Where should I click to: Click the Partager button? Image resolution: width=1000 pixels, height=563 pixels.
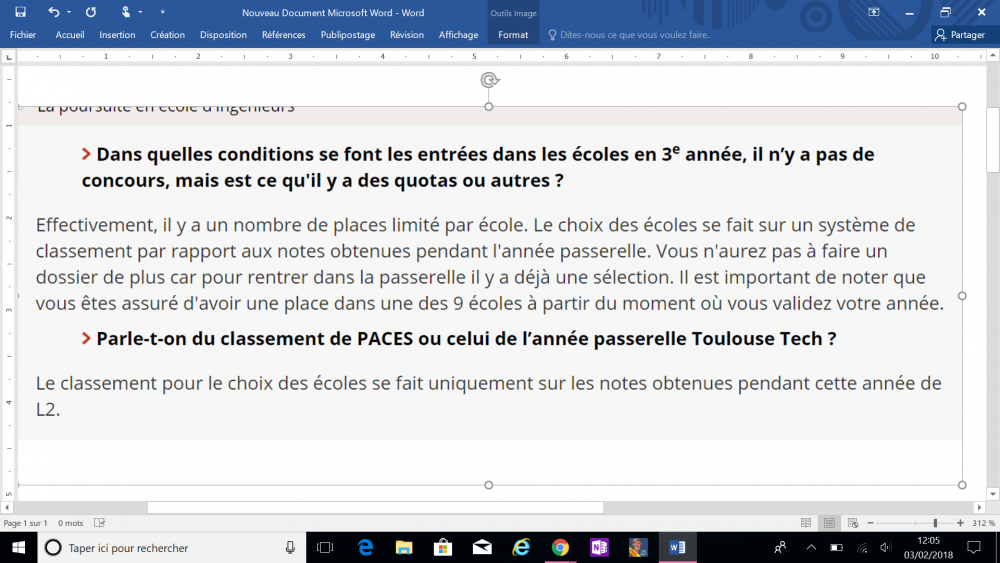click(960, 35)
